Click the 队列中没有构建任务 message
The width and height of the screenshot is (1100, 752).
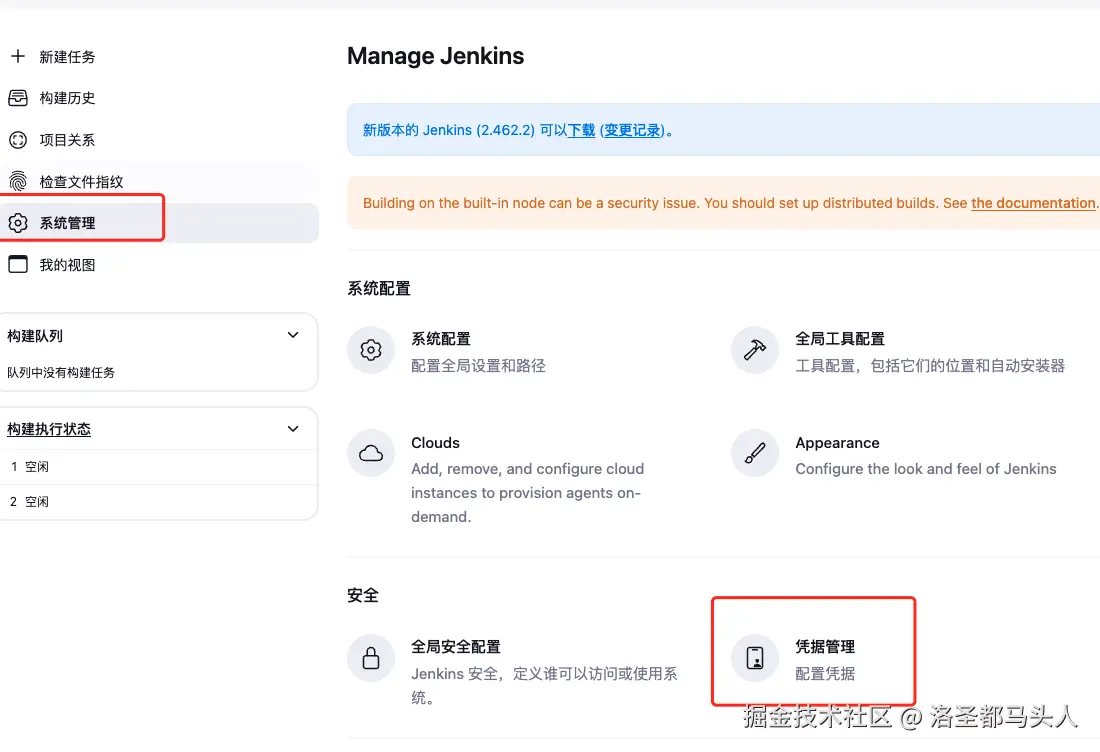click(61, 372)
